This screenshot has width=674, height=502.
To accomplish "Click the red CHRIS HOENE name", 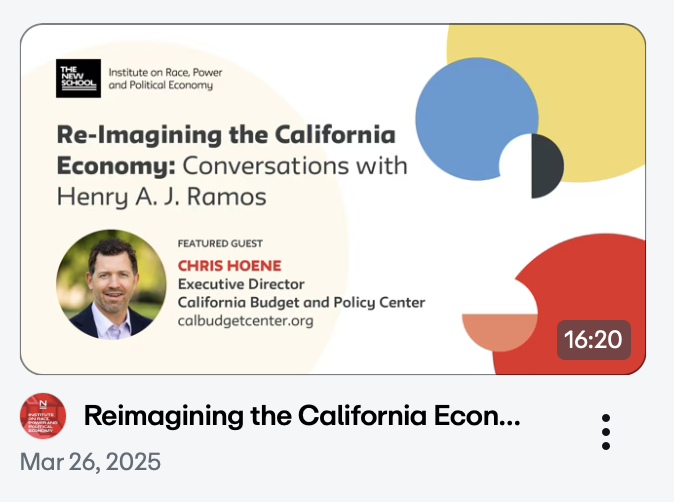I will pos(230,266).
